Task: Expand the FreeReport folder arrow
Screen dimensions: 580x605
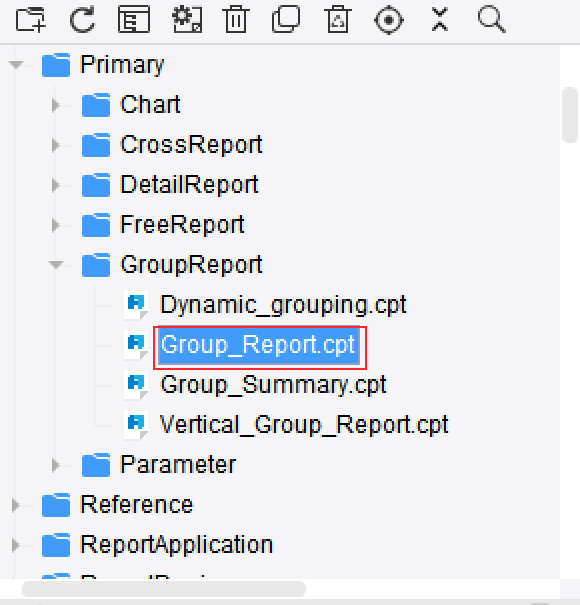Action: [x=56, y=225]
